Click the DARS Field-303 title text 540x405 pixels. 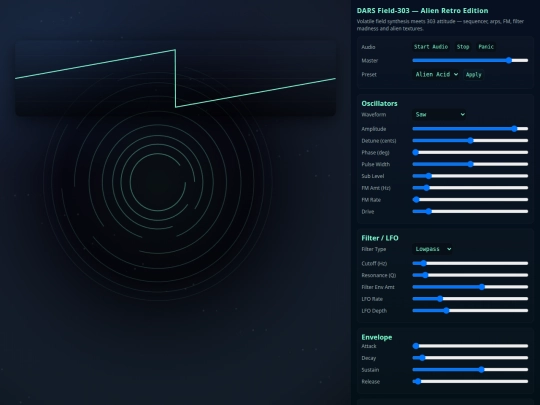point(422,11)
